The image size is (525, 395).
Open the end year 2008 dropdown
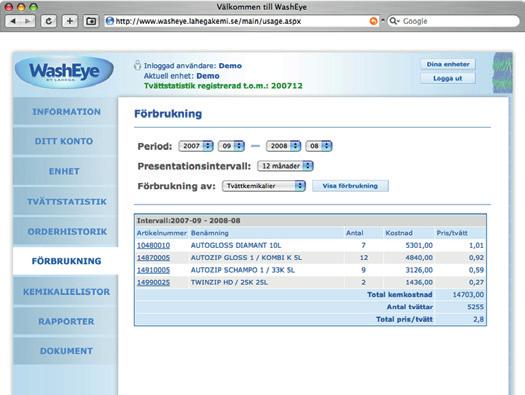tap(283, 146)
